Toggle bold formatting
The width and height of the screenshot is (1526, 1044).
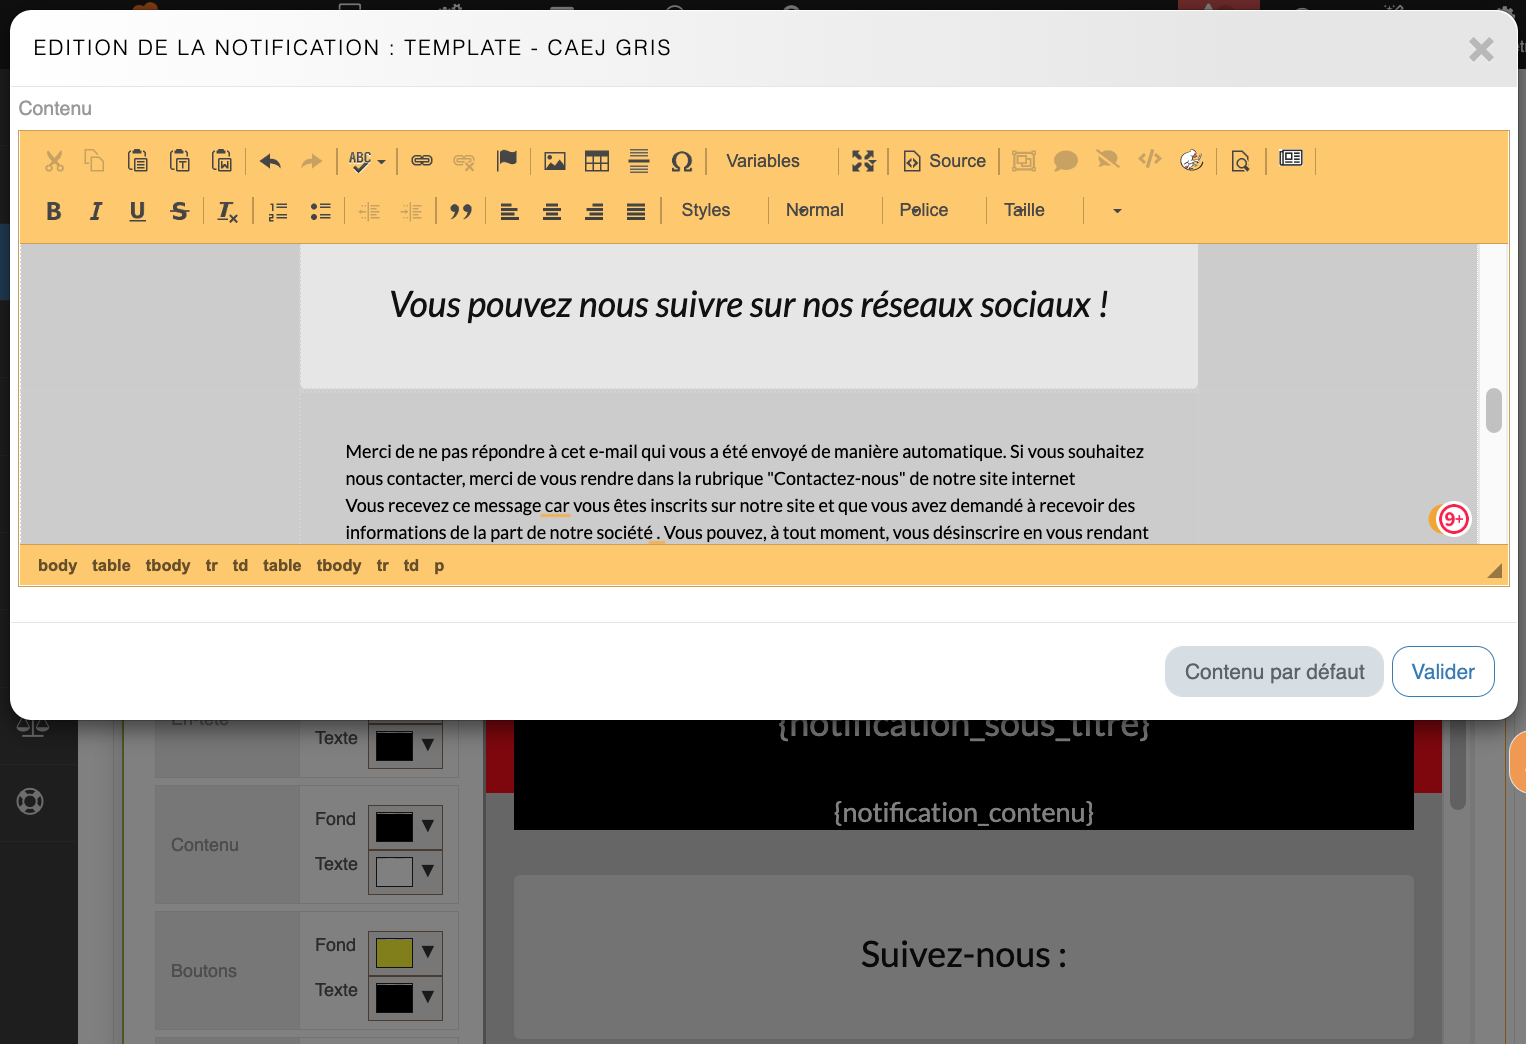click(x=54, y=211)
